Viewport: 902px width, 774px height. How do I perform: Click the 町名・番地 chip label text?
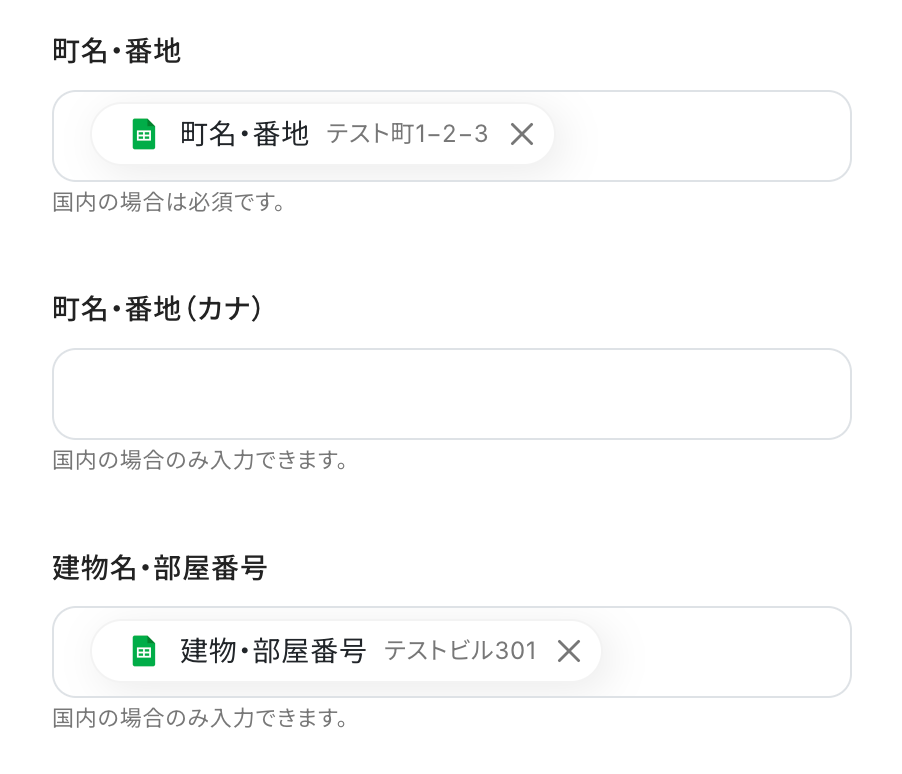click(244, 134)
